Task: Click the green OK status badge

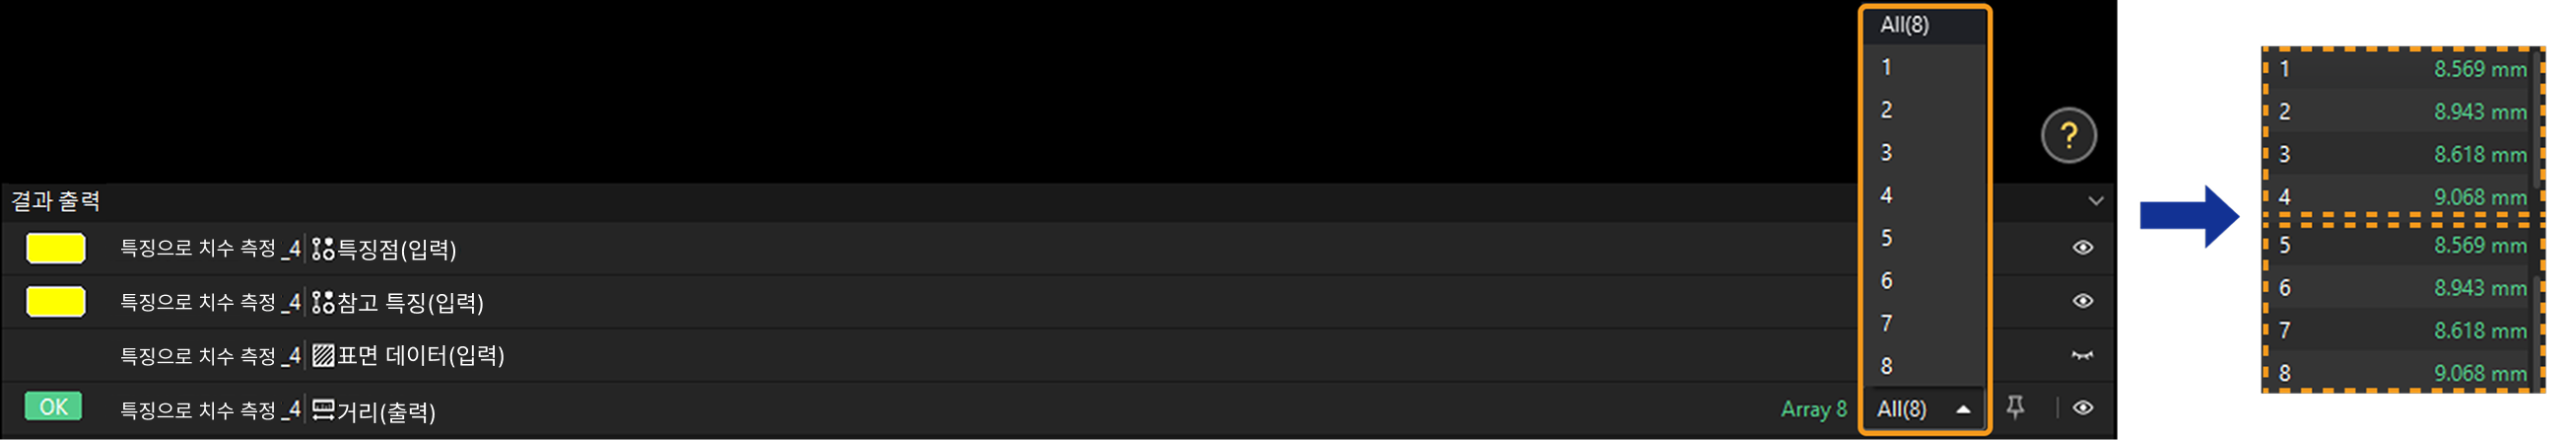Action: pos(54,407)
